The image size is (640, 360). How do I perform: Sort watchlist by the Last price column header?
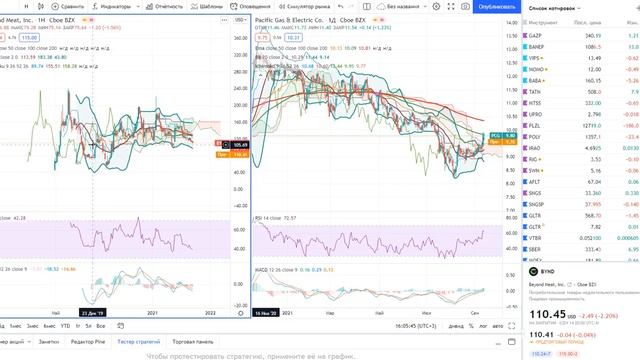coord(587,23)
